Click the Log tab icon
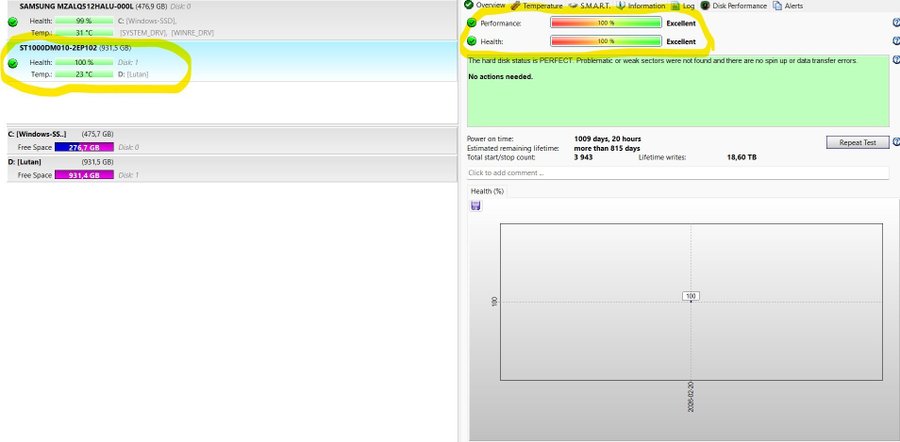The height and width of the screenshot is (442, 900). click(675, 6)
